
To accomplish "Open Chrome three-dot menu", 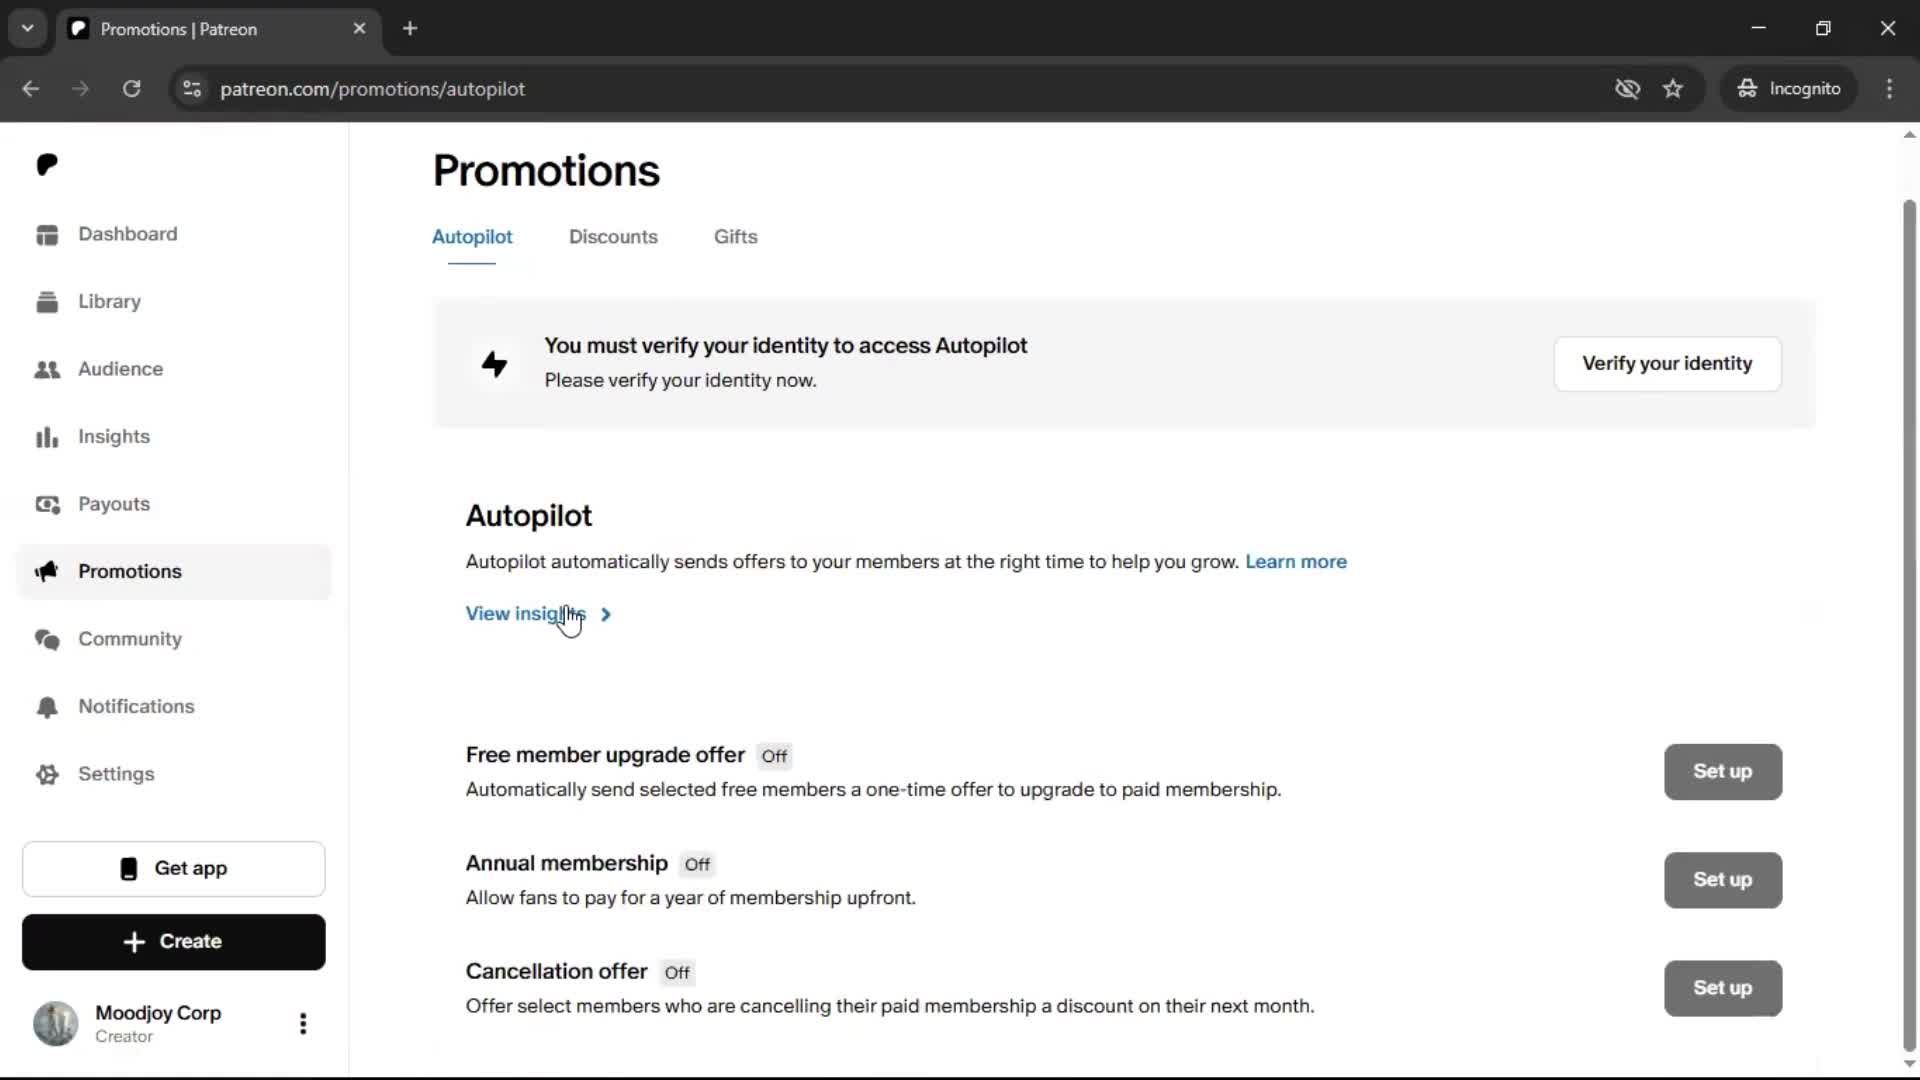I will click(1890, 89).
